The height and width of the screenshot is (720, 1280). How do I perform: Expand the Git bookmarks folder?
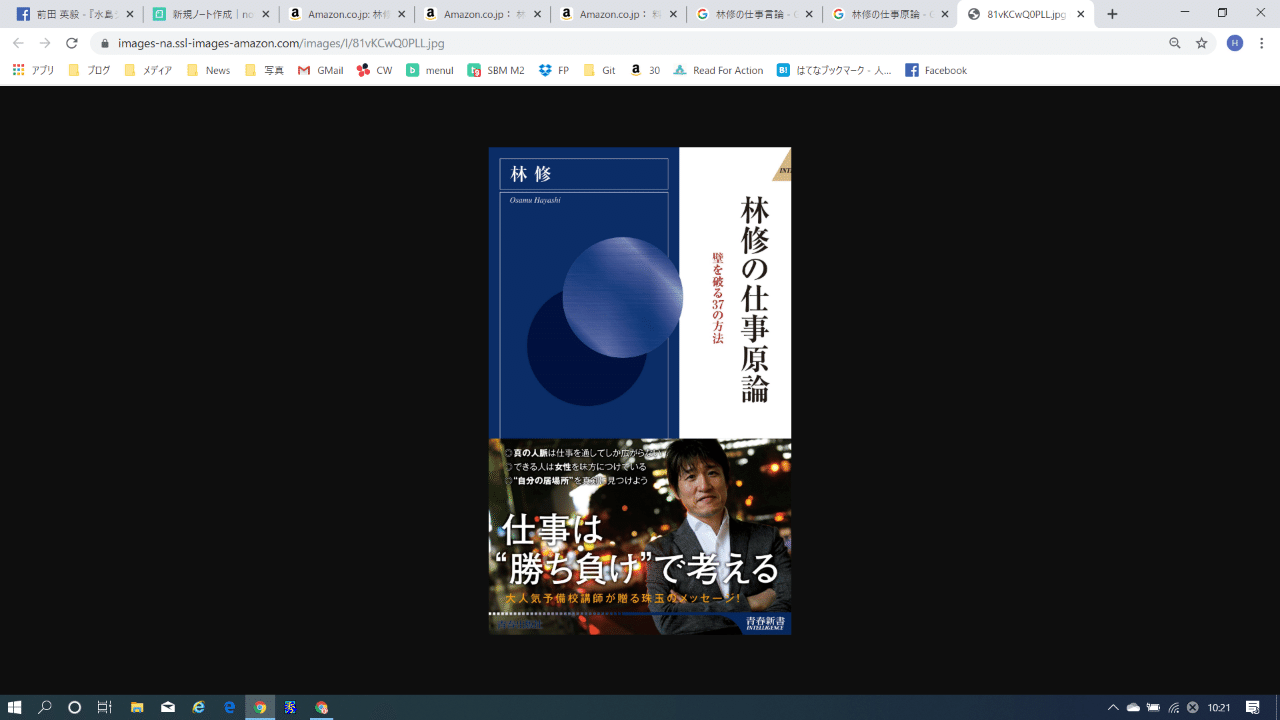(599, 70)
